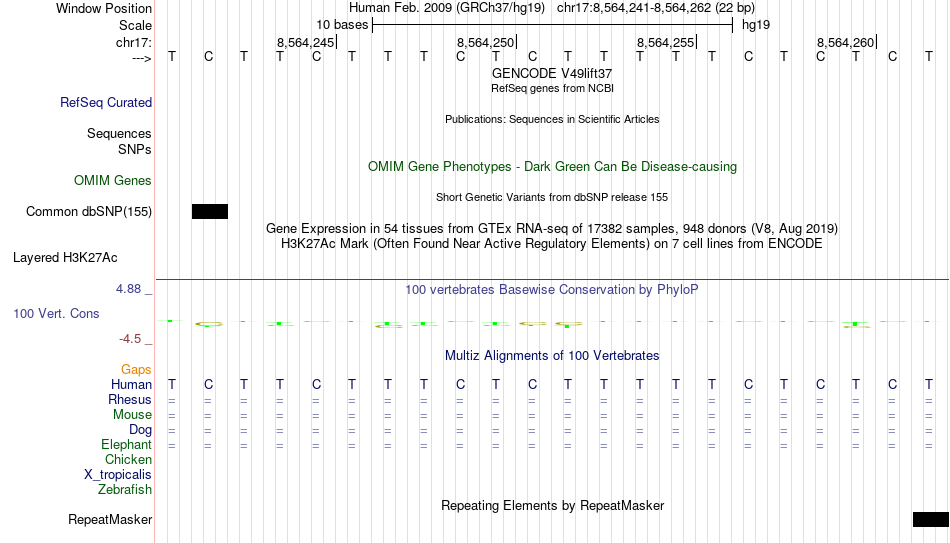Click the OMIM Gene Phenotypes track title
Screen dimensions: 950x543
coord(553,167)
